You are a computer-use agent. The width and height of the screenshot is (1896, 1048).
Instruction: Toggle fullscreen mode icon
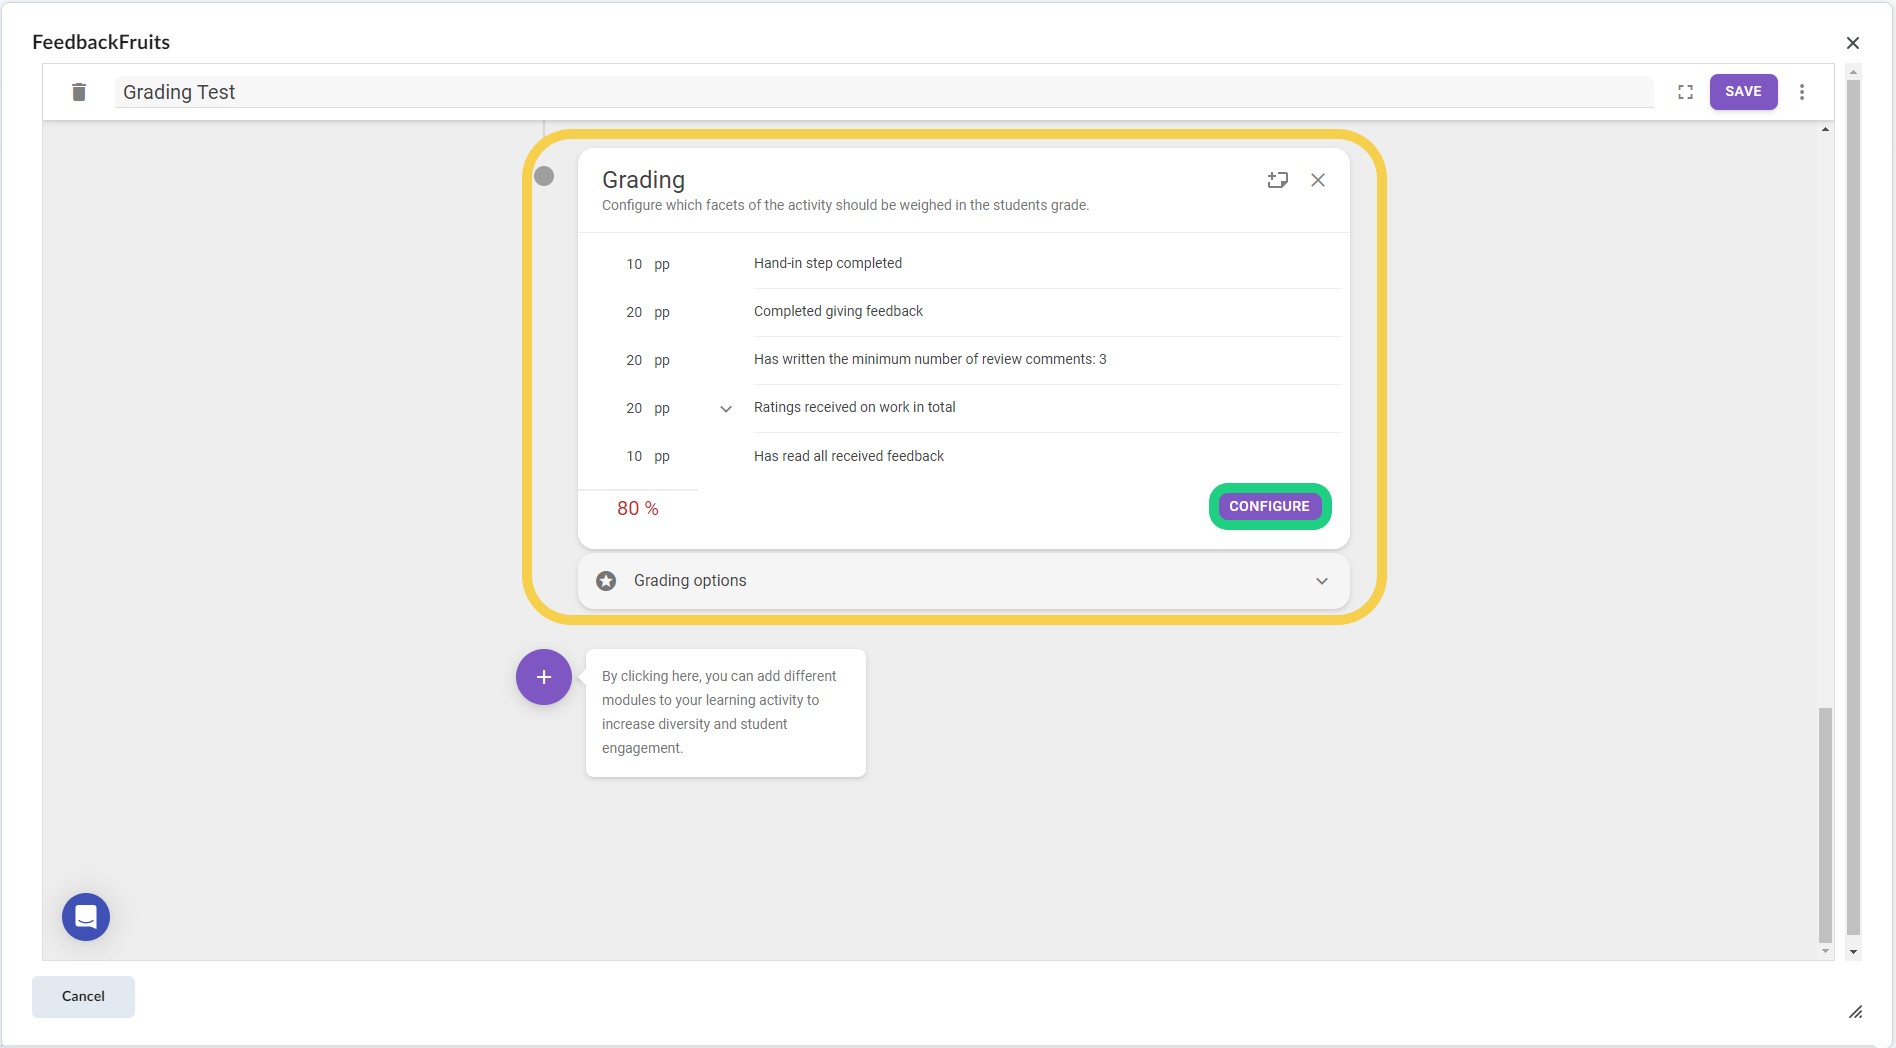tap(1685, 92)
